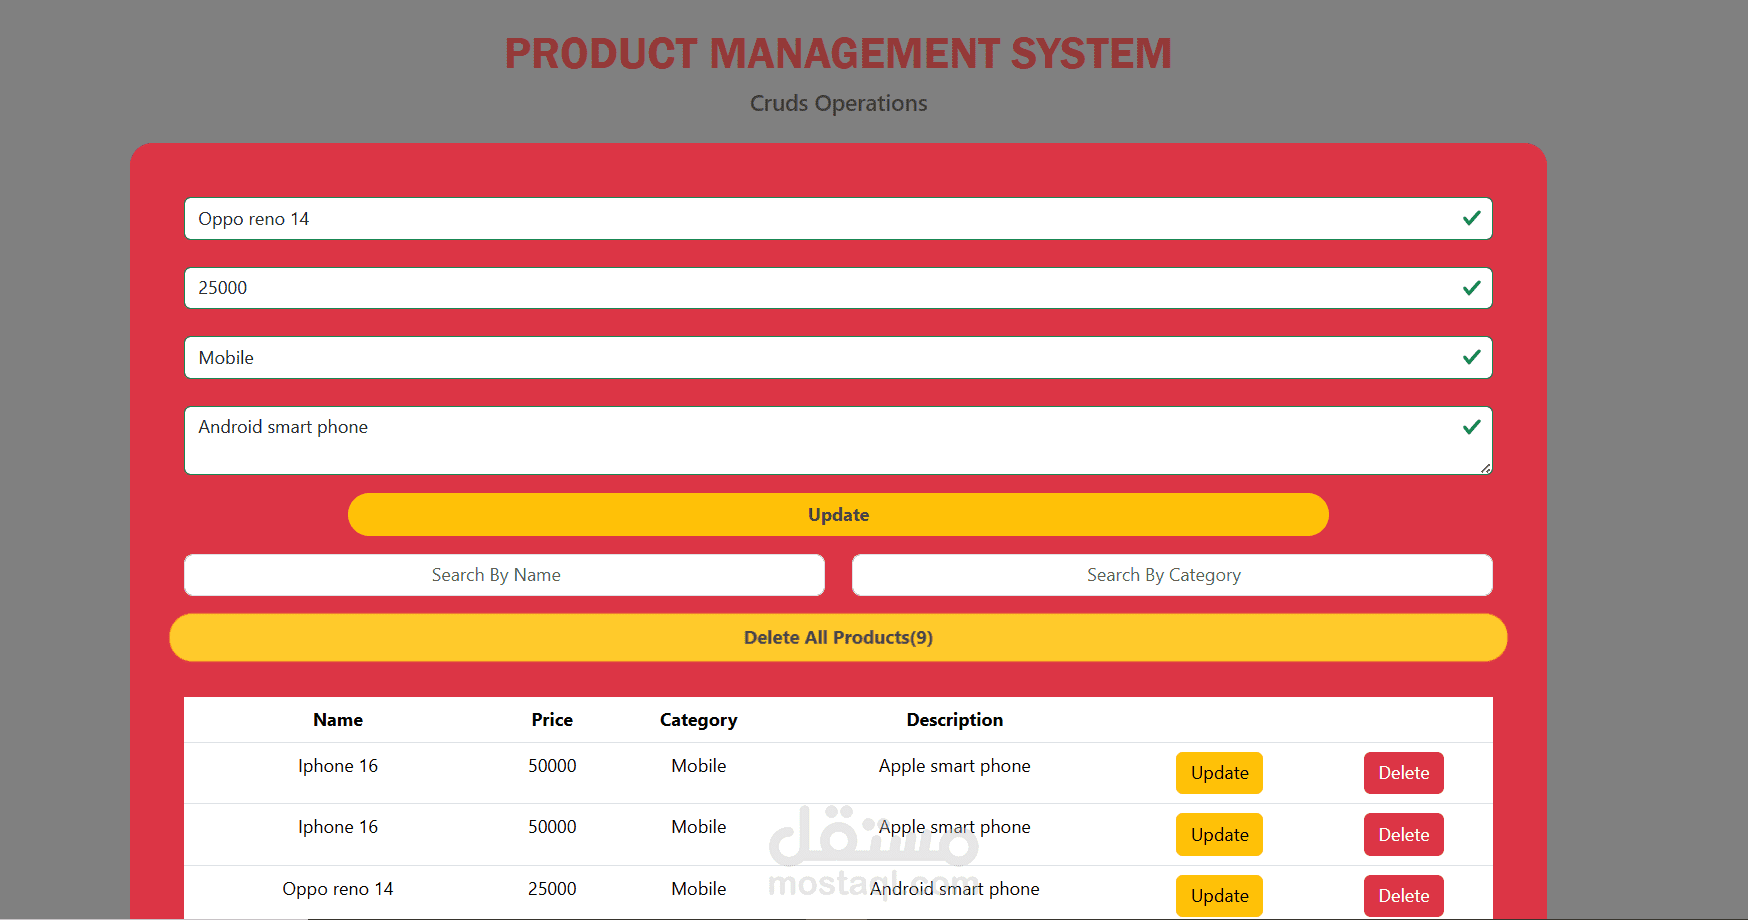1748x920 pixels.
Task: Click the 25000 price table cell
Action: (x=552, y=889)
